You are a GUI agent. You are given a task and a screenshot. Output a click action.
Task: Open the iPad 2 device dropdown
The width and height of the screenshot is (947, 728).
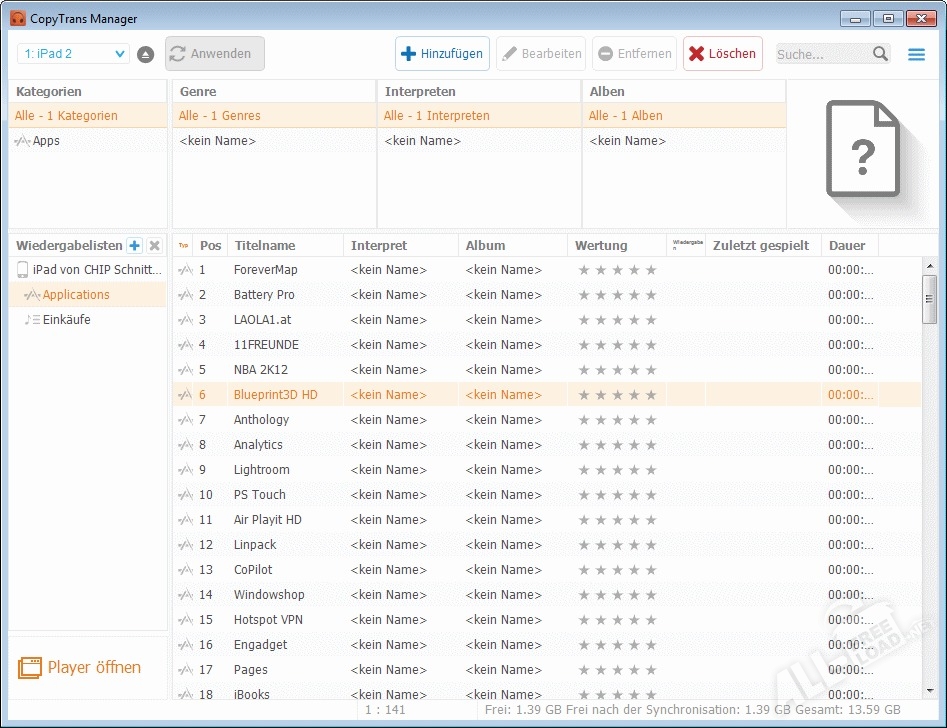click(x=73, y=54)
